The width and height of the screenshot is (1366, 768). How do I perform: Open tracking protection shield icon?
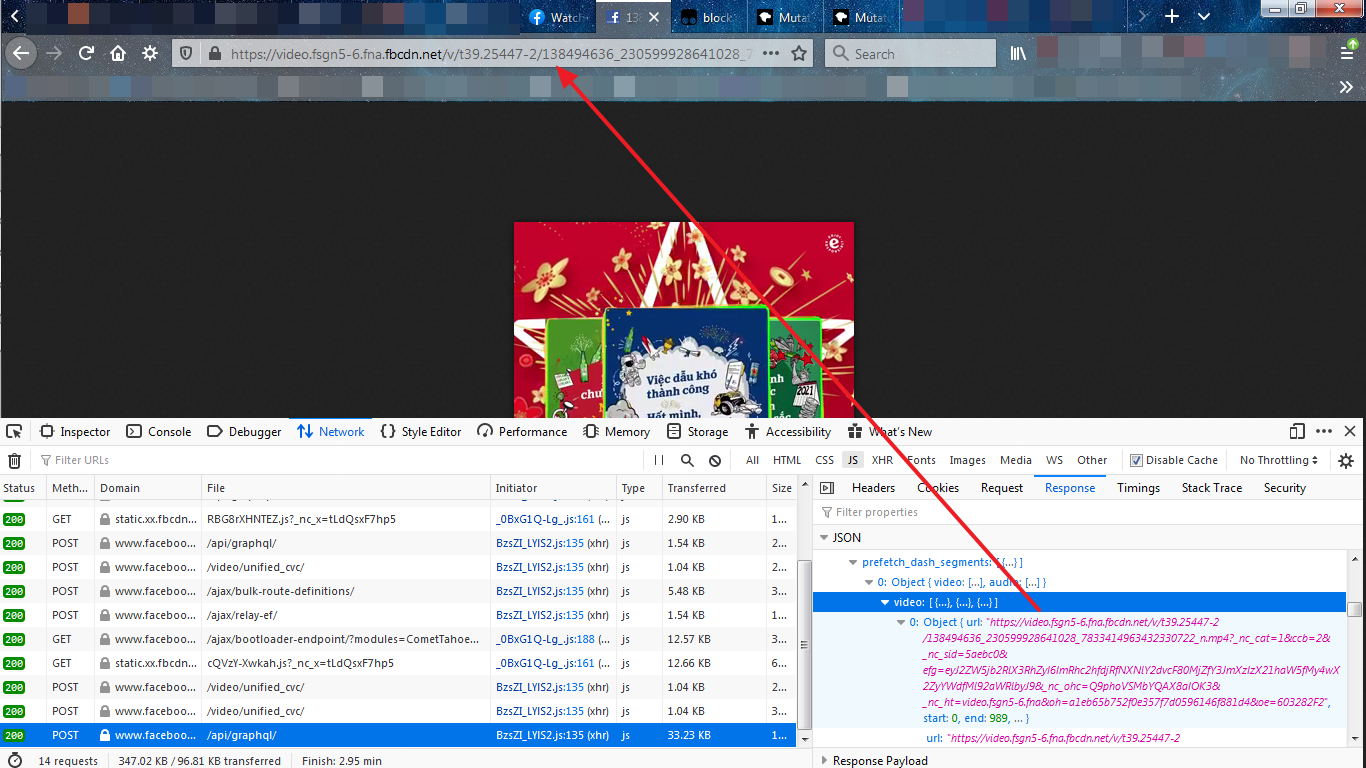(185, 54)
